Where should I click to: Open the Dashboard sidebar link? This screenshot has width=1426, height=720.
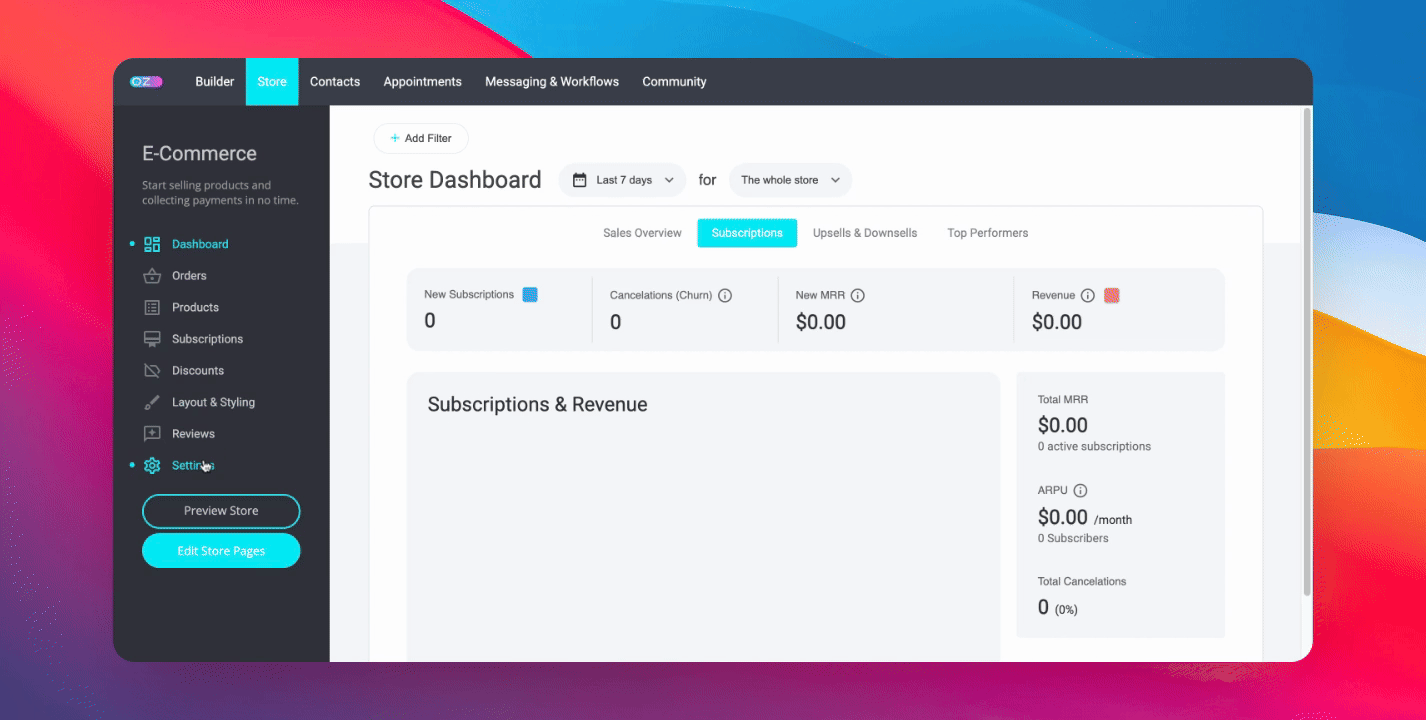200,244
